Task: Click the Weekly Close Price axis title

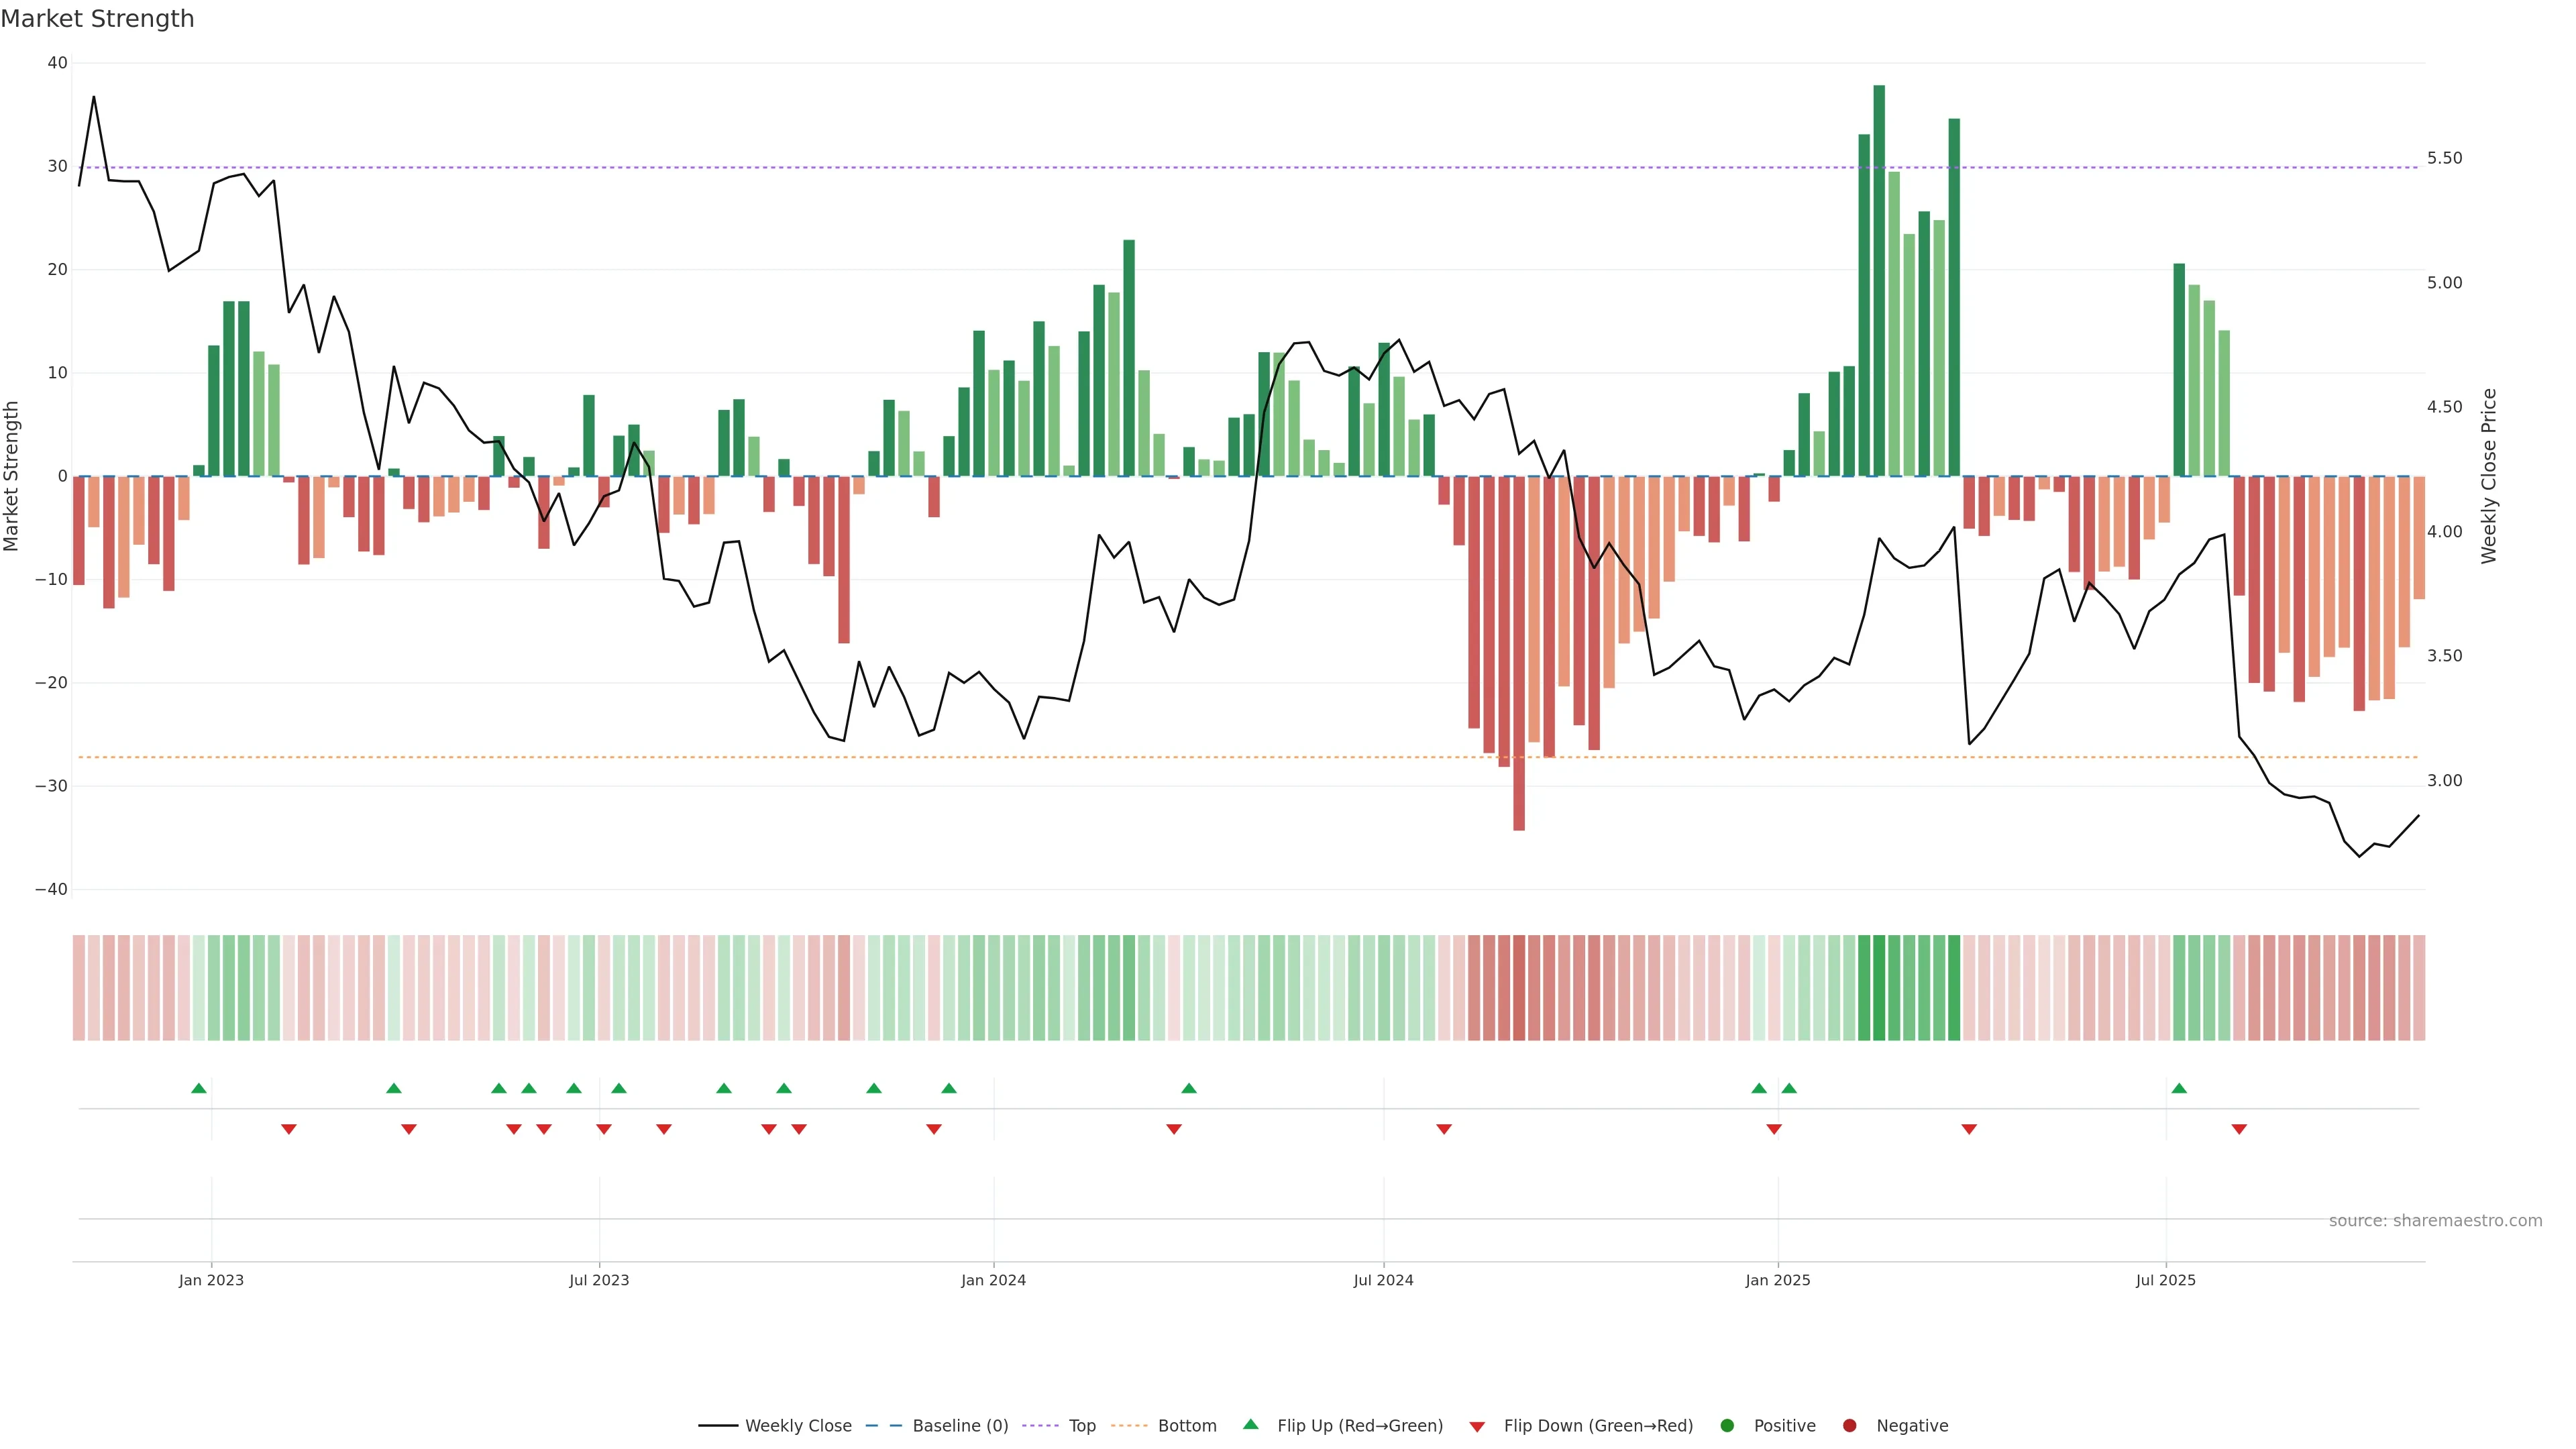Action: (2489, 476)
